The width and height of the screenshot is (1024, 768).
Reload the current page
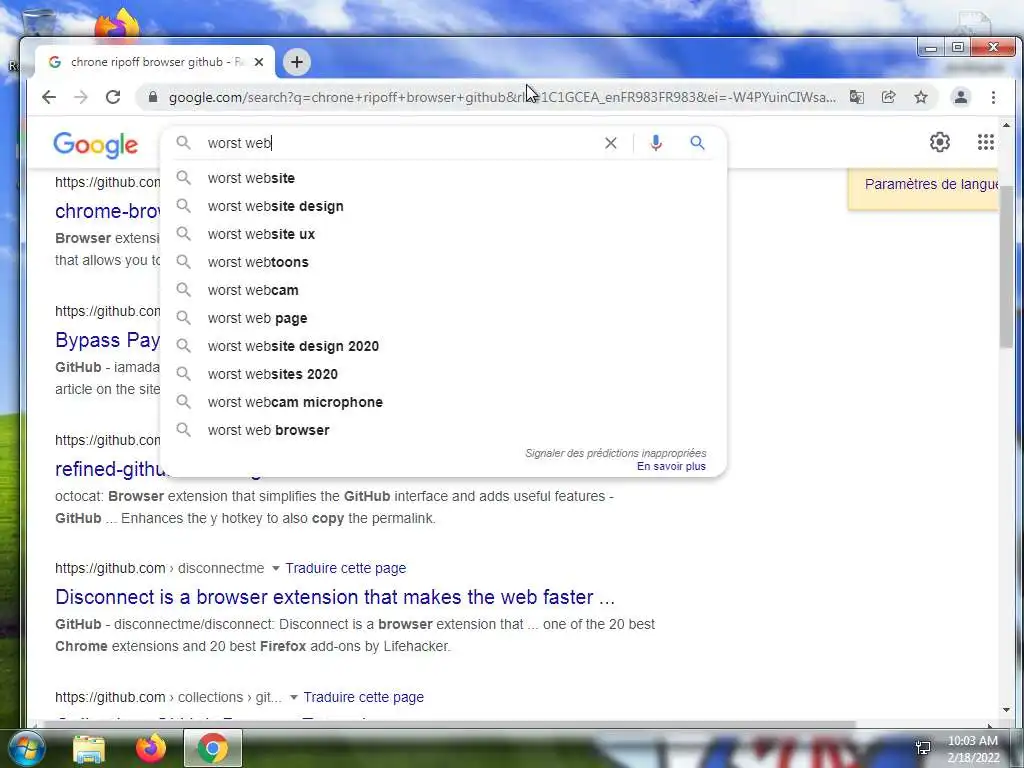[113, 97]
